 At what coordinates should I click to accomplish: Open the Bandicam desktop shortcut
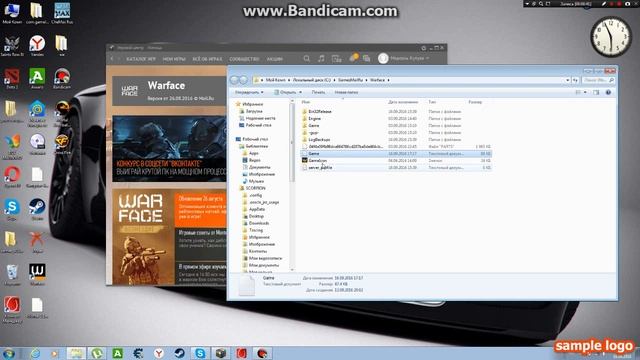(62, 78)
